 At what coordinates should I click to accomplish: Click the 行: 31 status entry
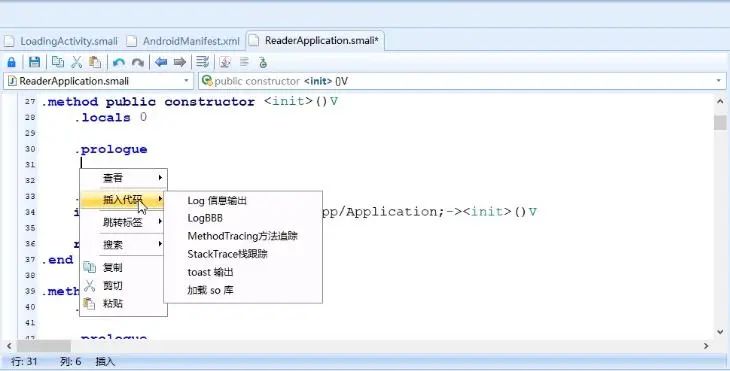24,362
